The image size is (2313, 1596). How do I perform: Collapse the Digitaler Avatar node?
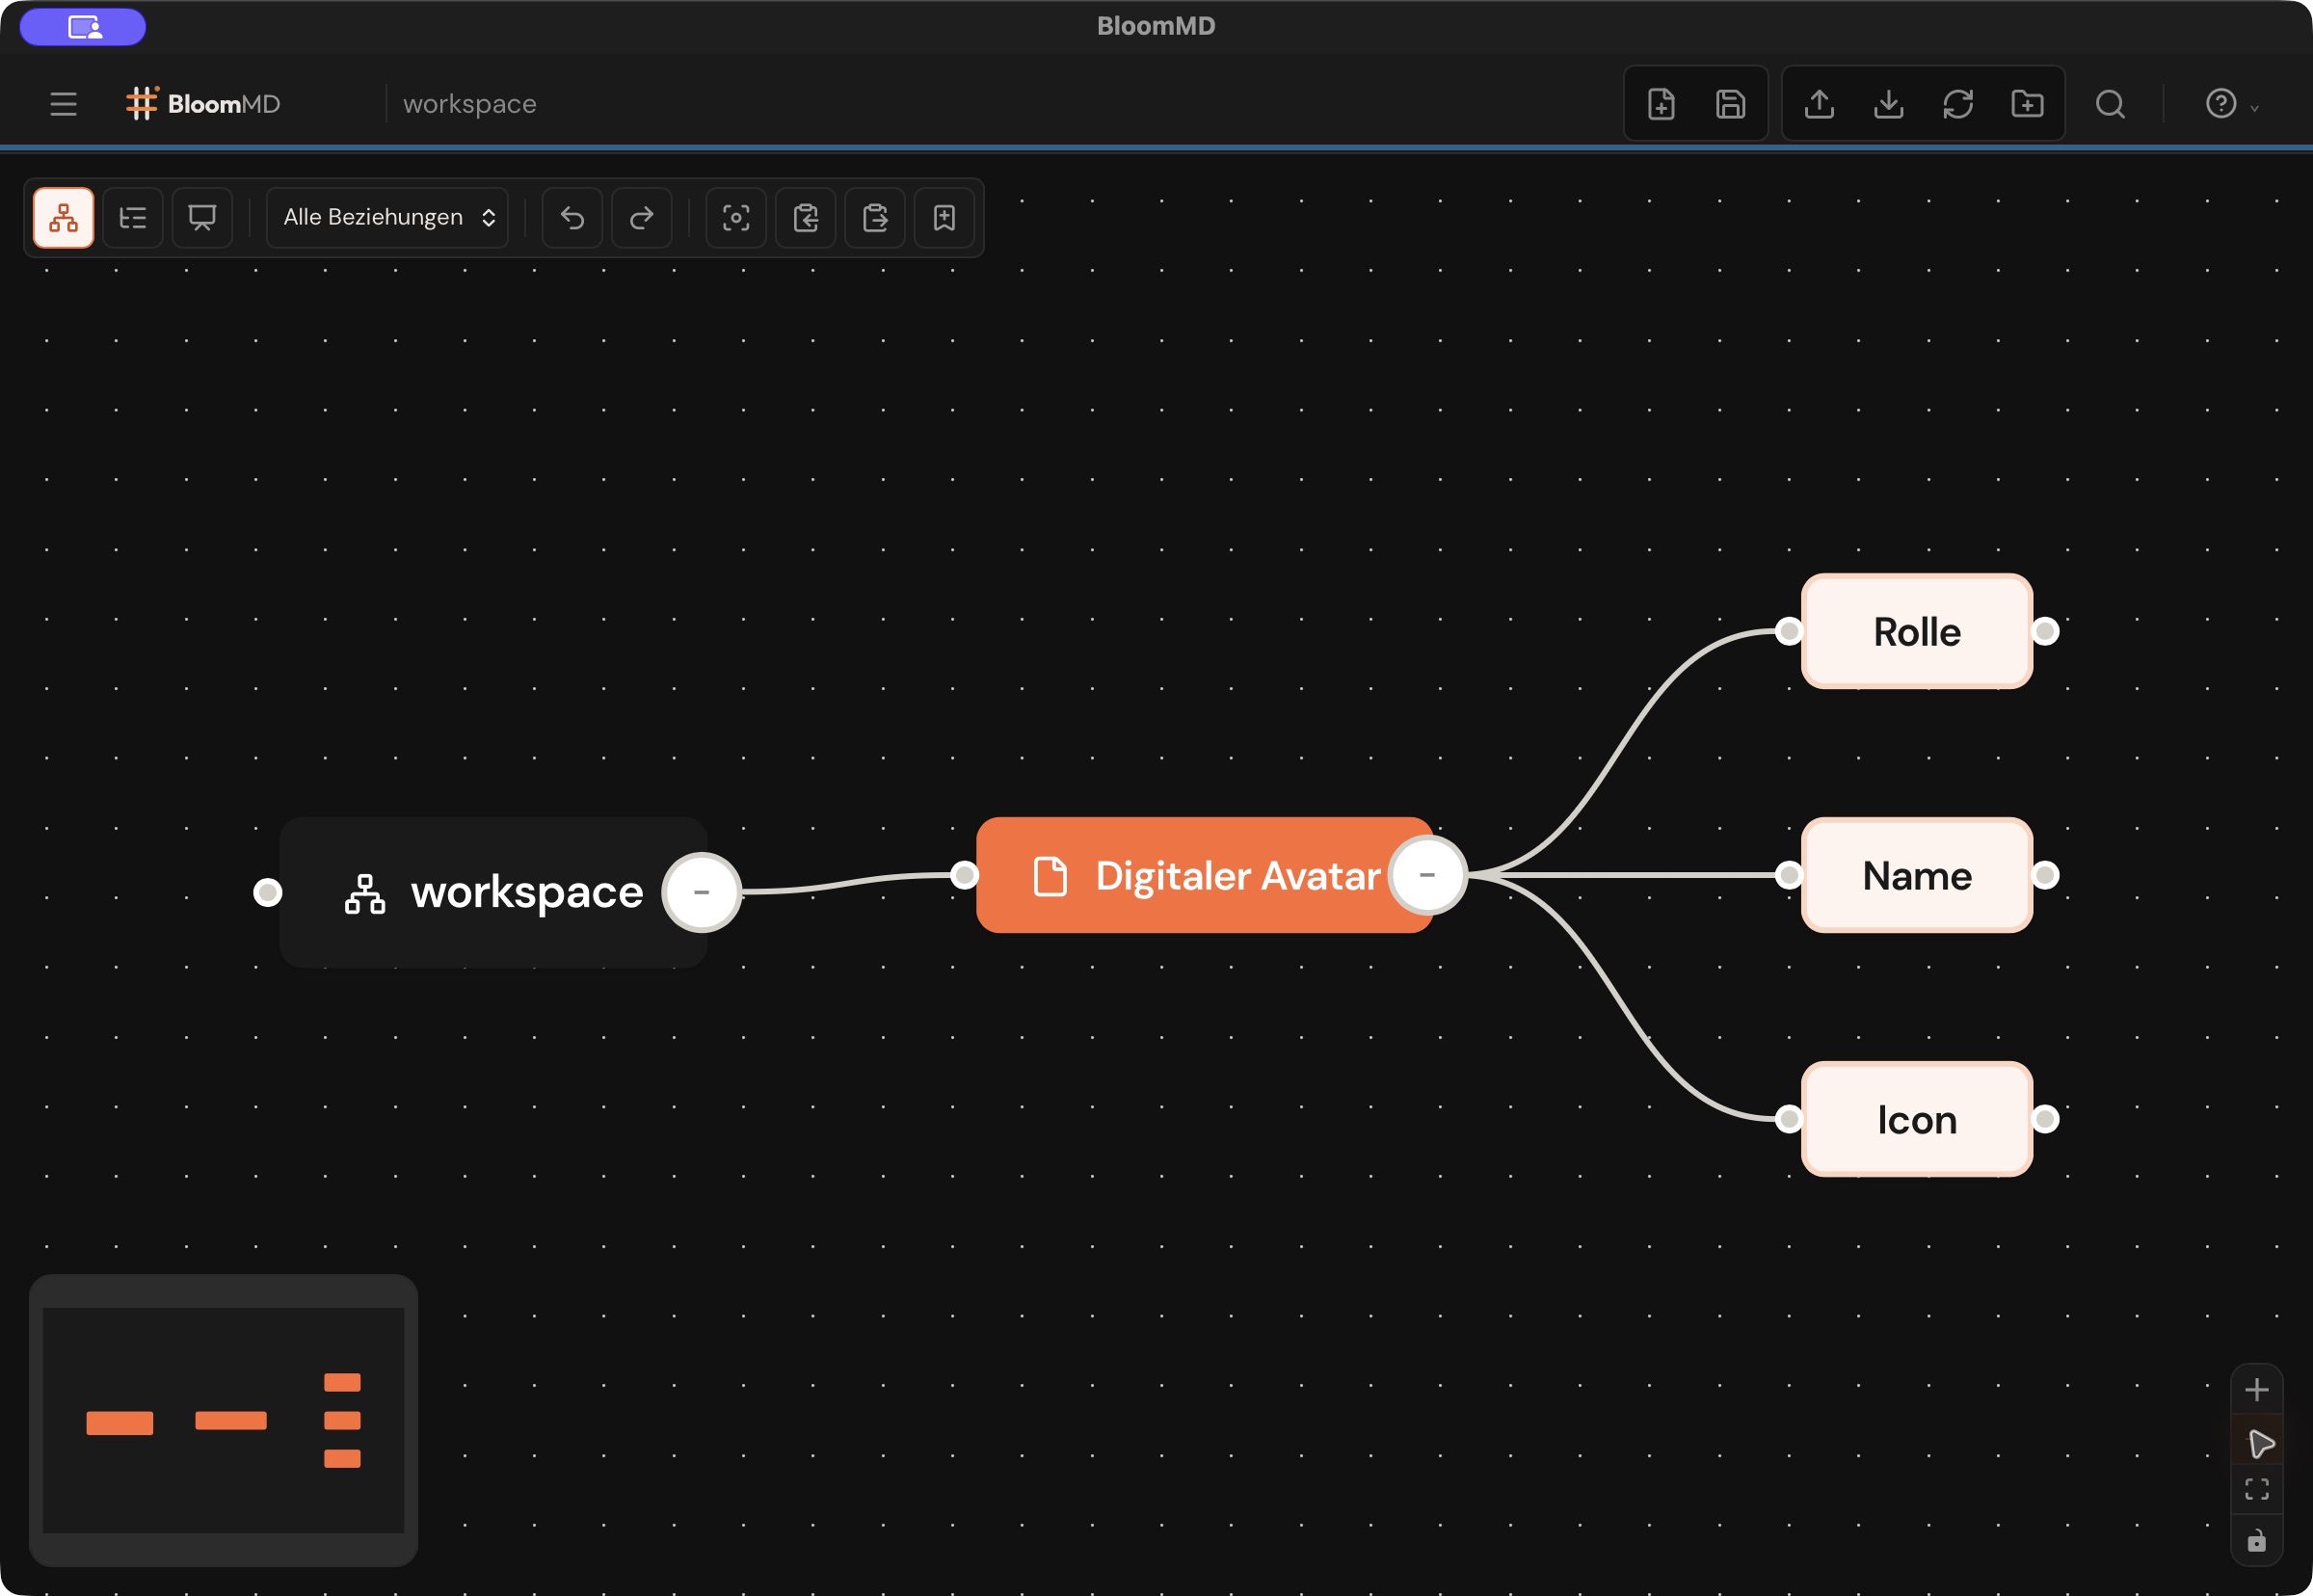coord(1427,875)
